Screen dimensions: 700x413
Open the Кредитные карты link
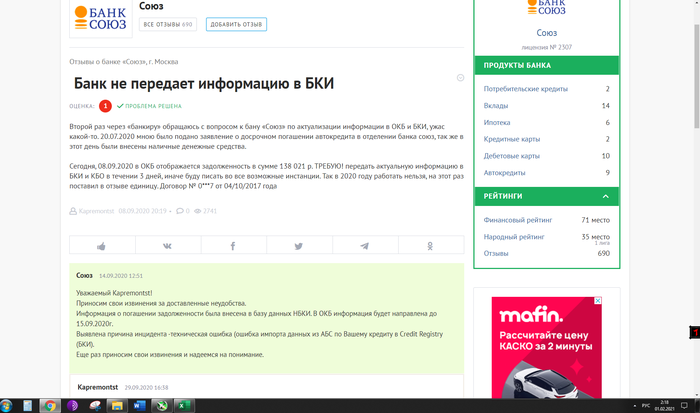[512, 139]
